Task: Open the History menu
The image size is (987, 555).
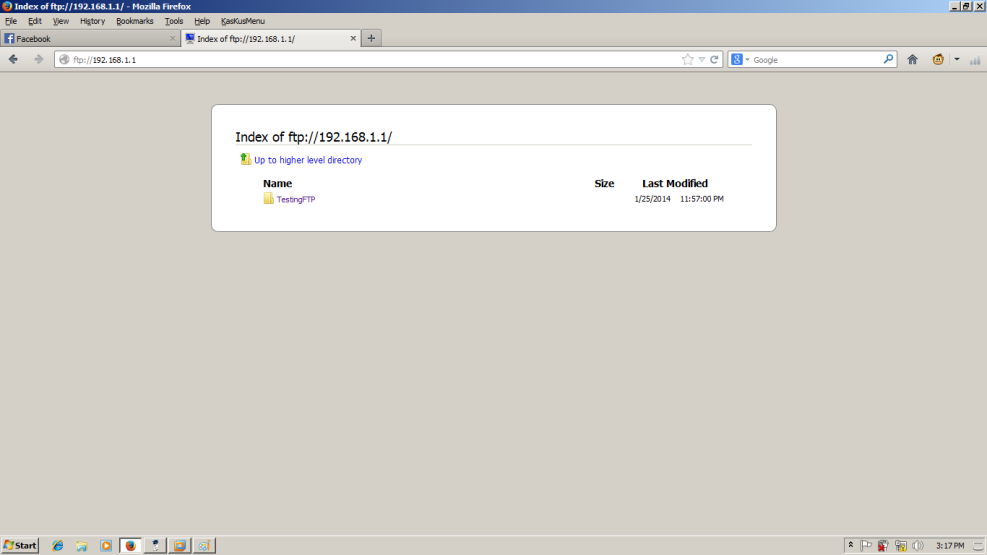Action: [x=93, y=21]
